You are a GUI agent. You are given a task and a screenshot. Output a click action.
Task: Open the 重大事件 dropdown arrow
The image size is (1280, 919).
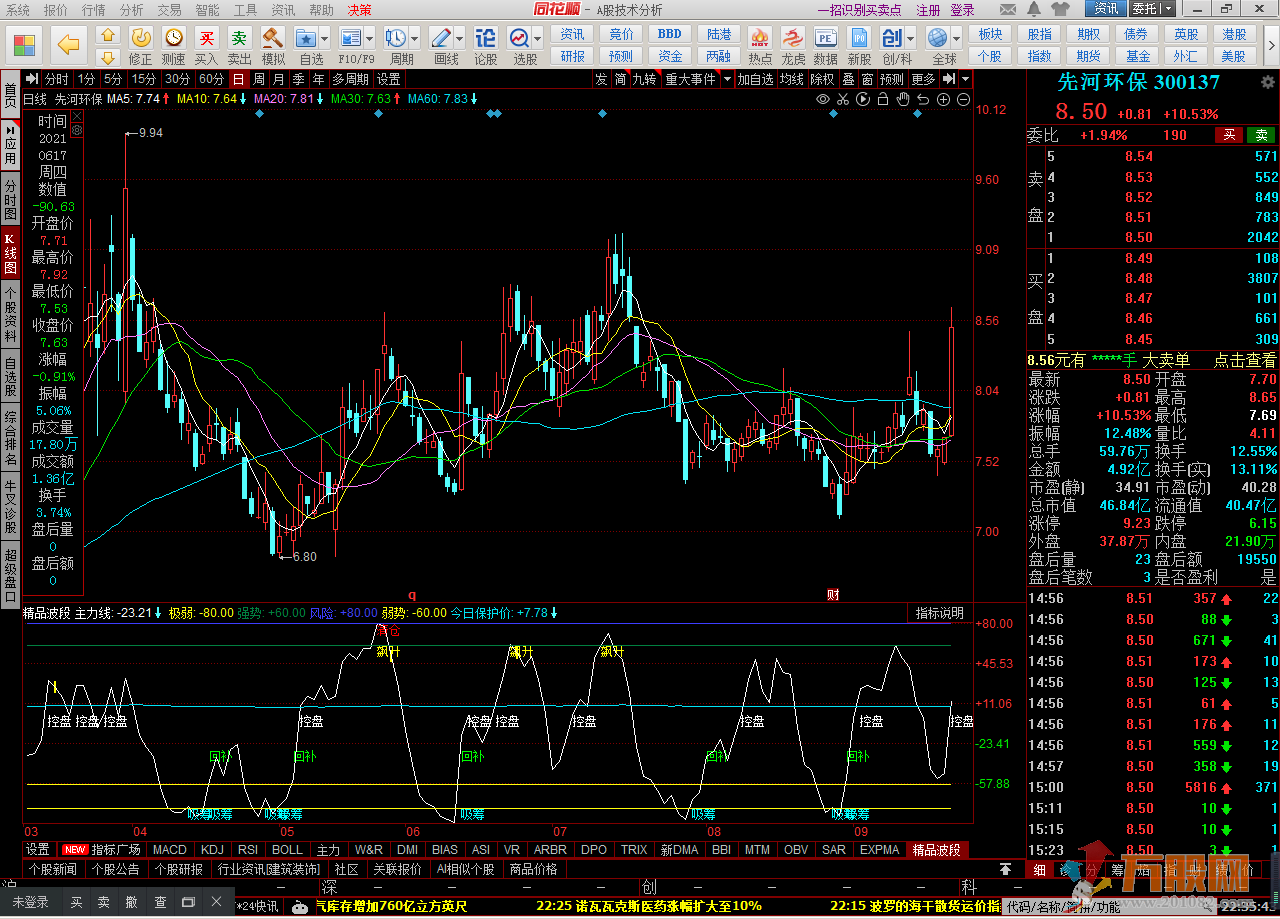coord(727,79)
